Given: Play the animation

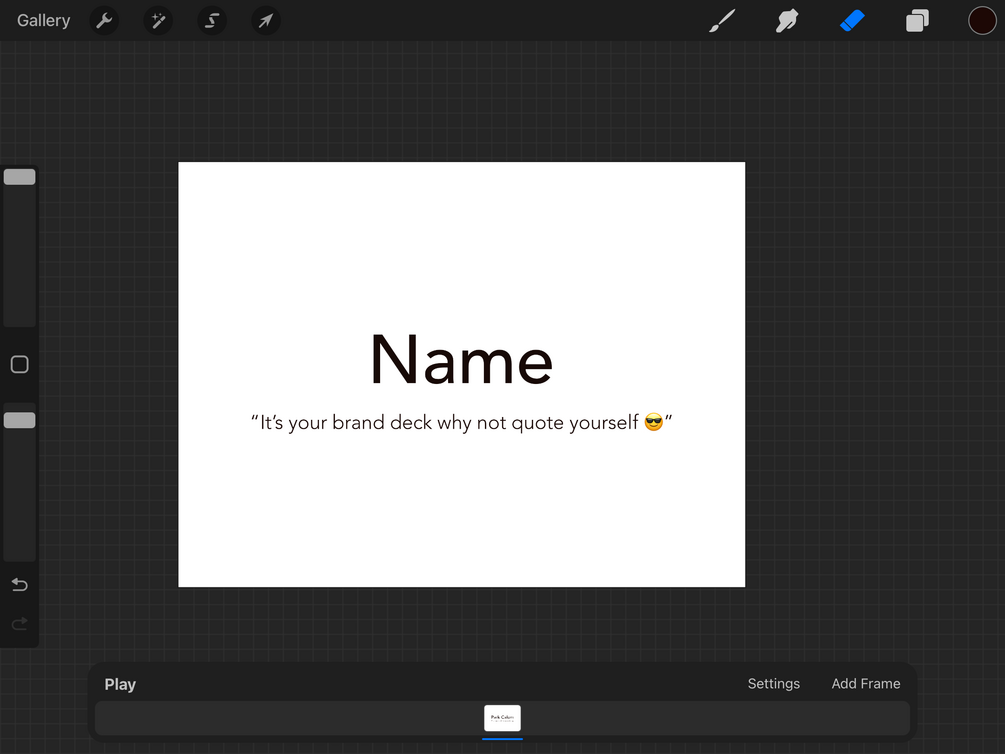Looking at the screenshot, I should 120,684.
